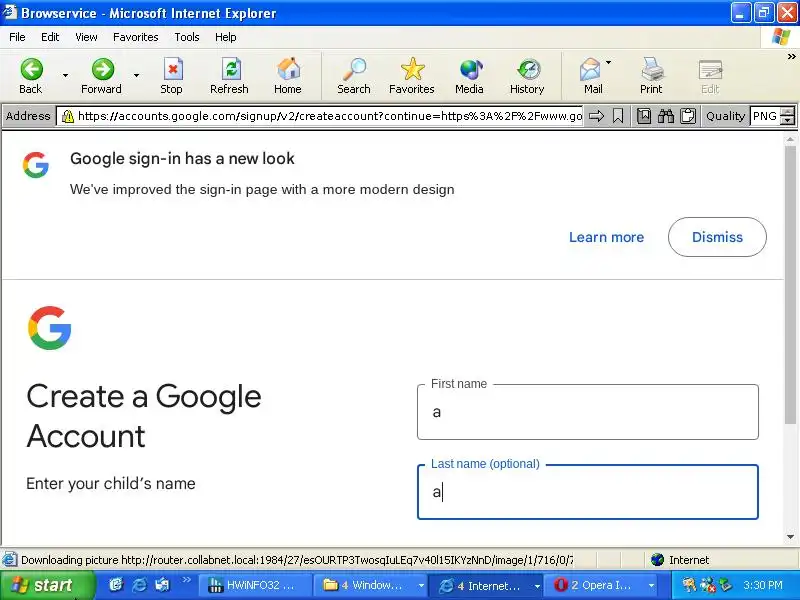The image size is (800, 600).
Task: Decrease Quality with the down stepper
Action: tap(788, 121)
